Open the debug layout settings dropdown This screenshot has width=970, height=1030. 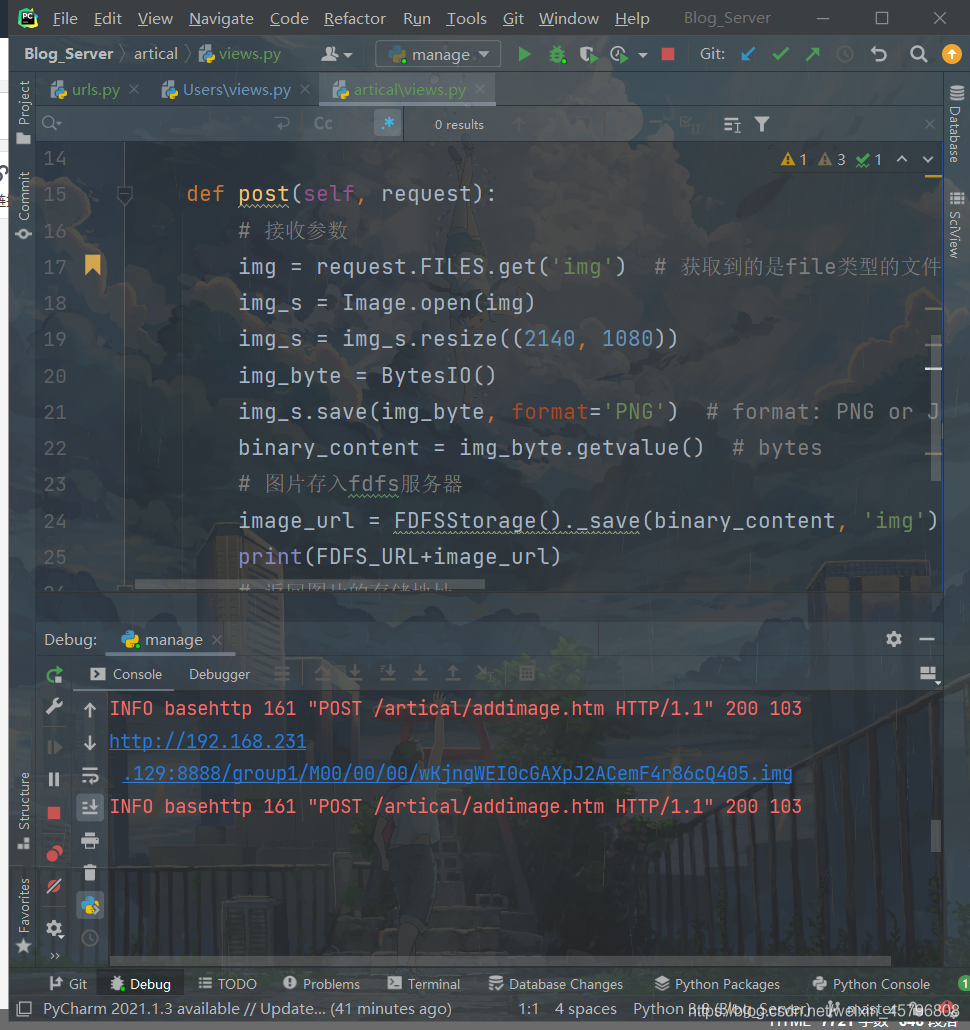928,674
